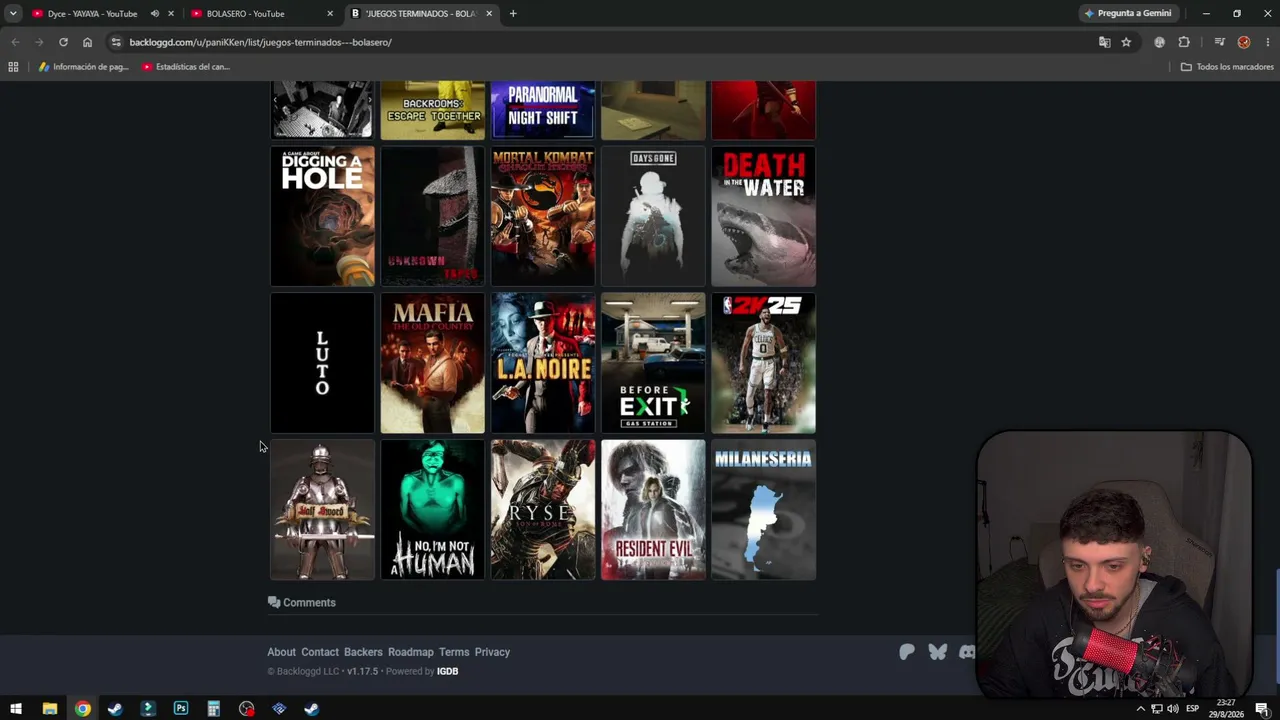Open the Windows notification center
The image size is (1280, 720).
[x=1262, y=709]
